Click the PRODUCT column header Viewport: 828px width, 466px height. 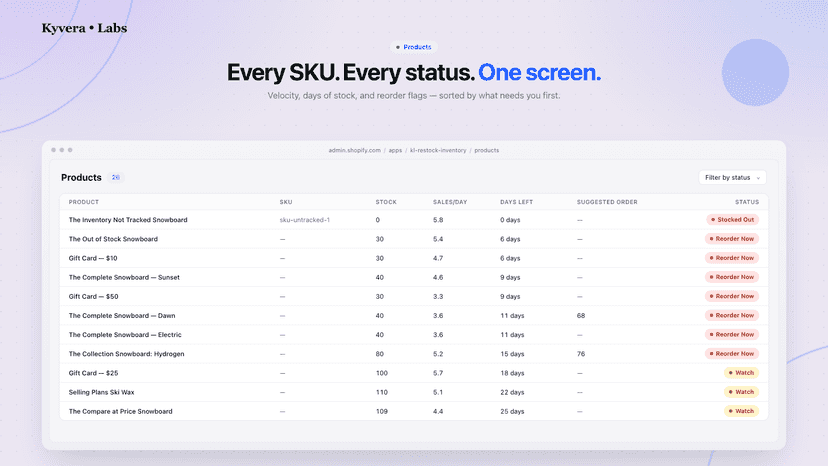coord(83,202)
